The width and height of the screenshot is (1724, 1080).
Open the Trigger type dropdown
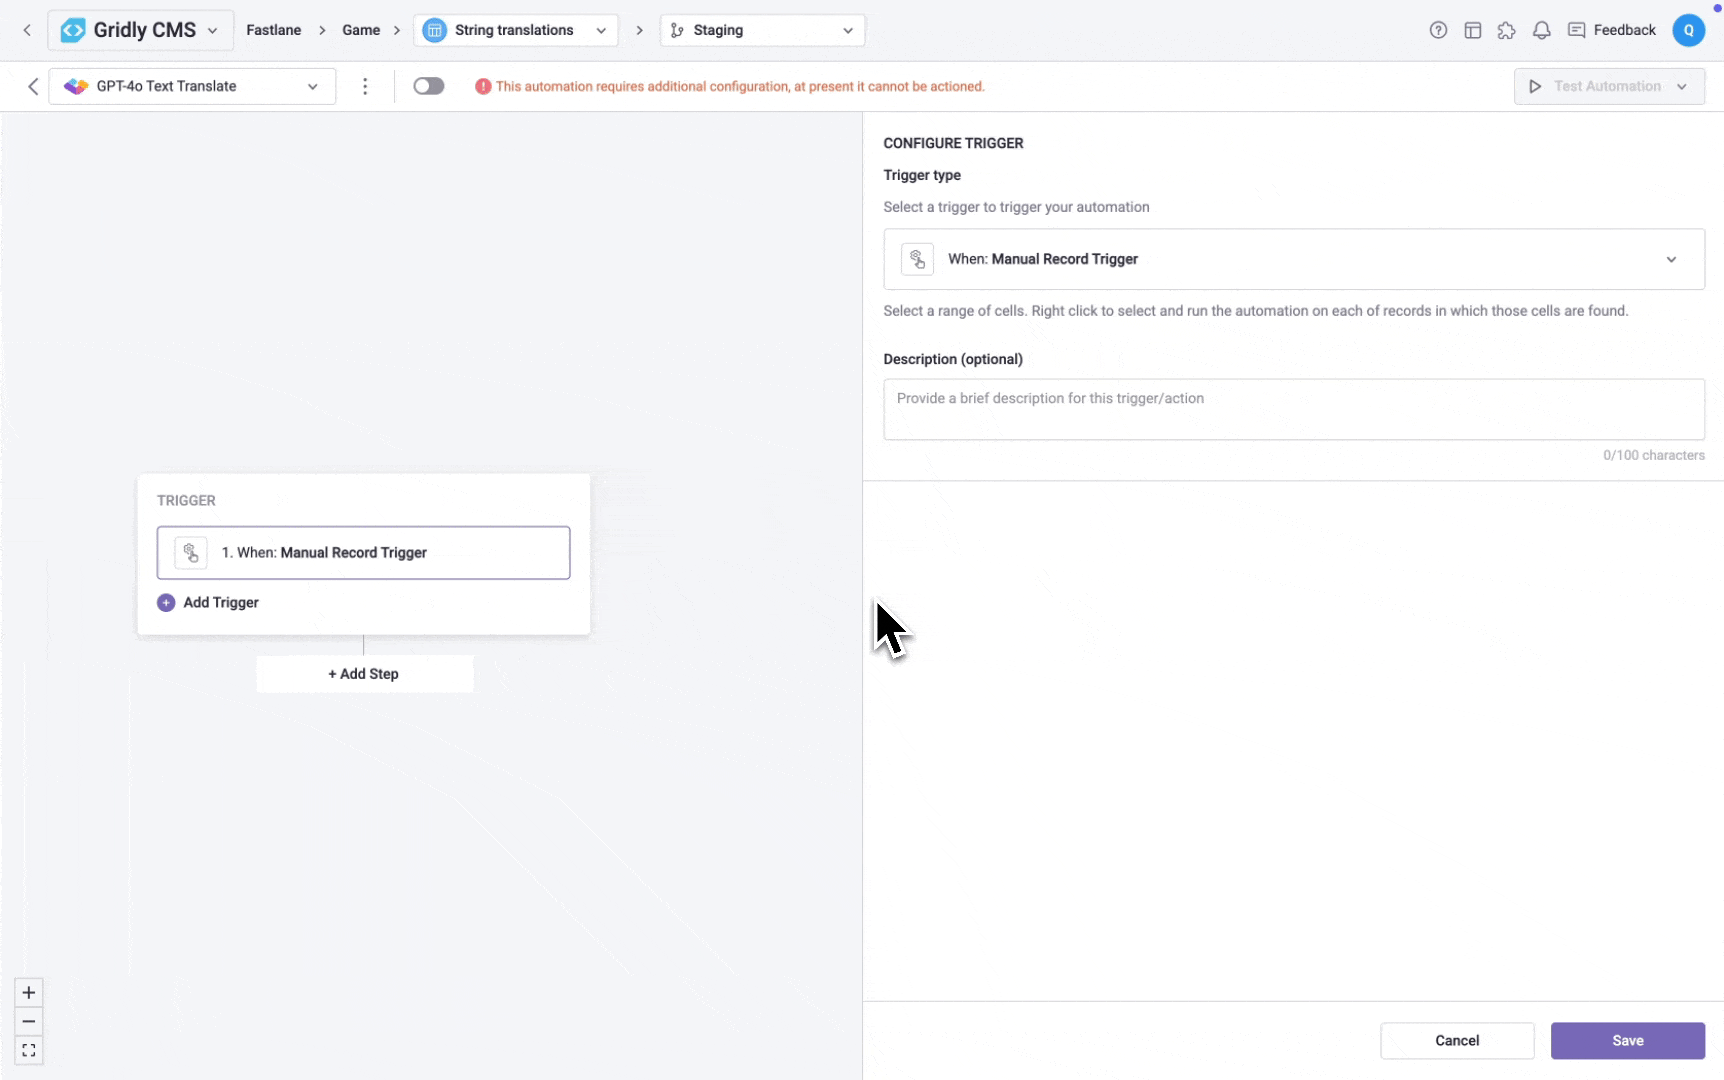point(1293,259)
